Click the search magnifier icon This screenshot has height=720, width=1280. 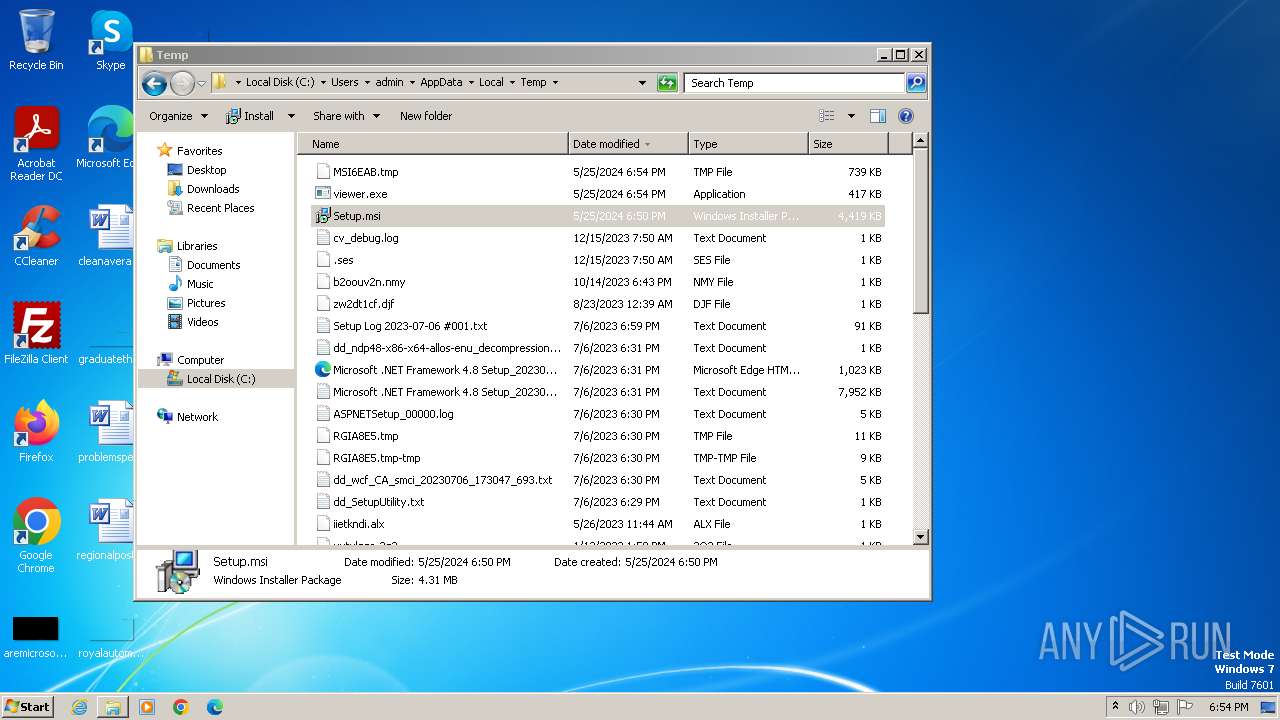click(x=915, y=83)
